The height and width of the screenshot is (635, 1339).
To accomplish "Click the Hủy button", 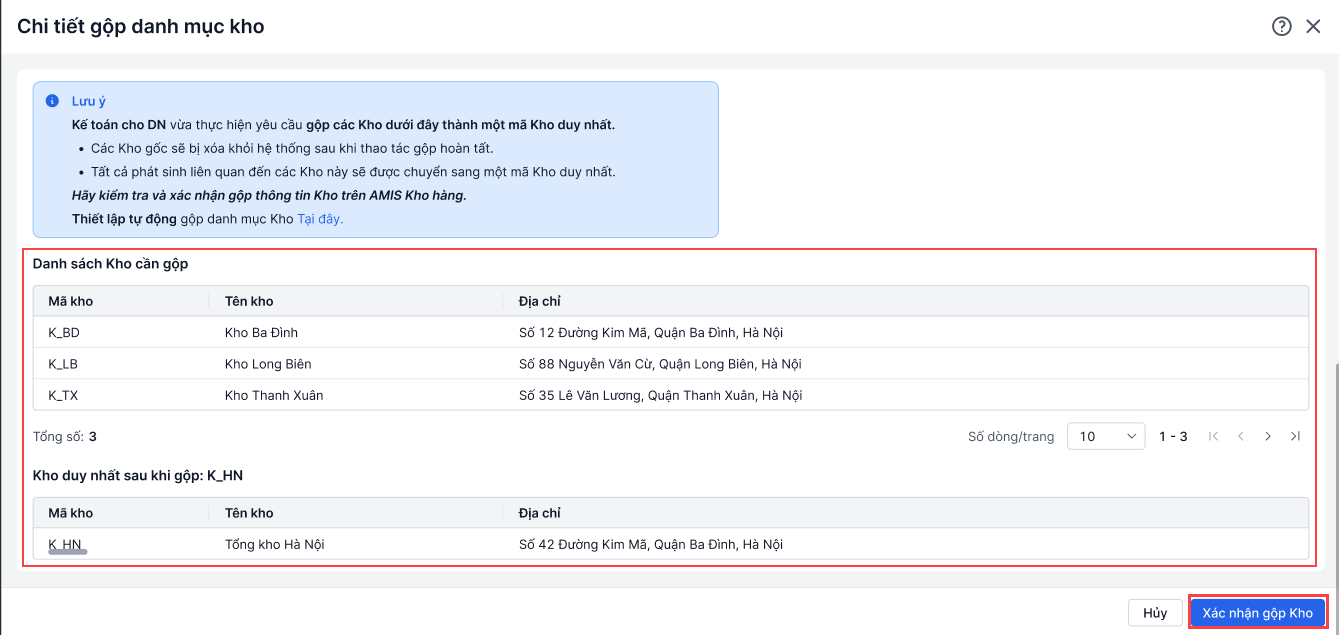I will 1155,613.
